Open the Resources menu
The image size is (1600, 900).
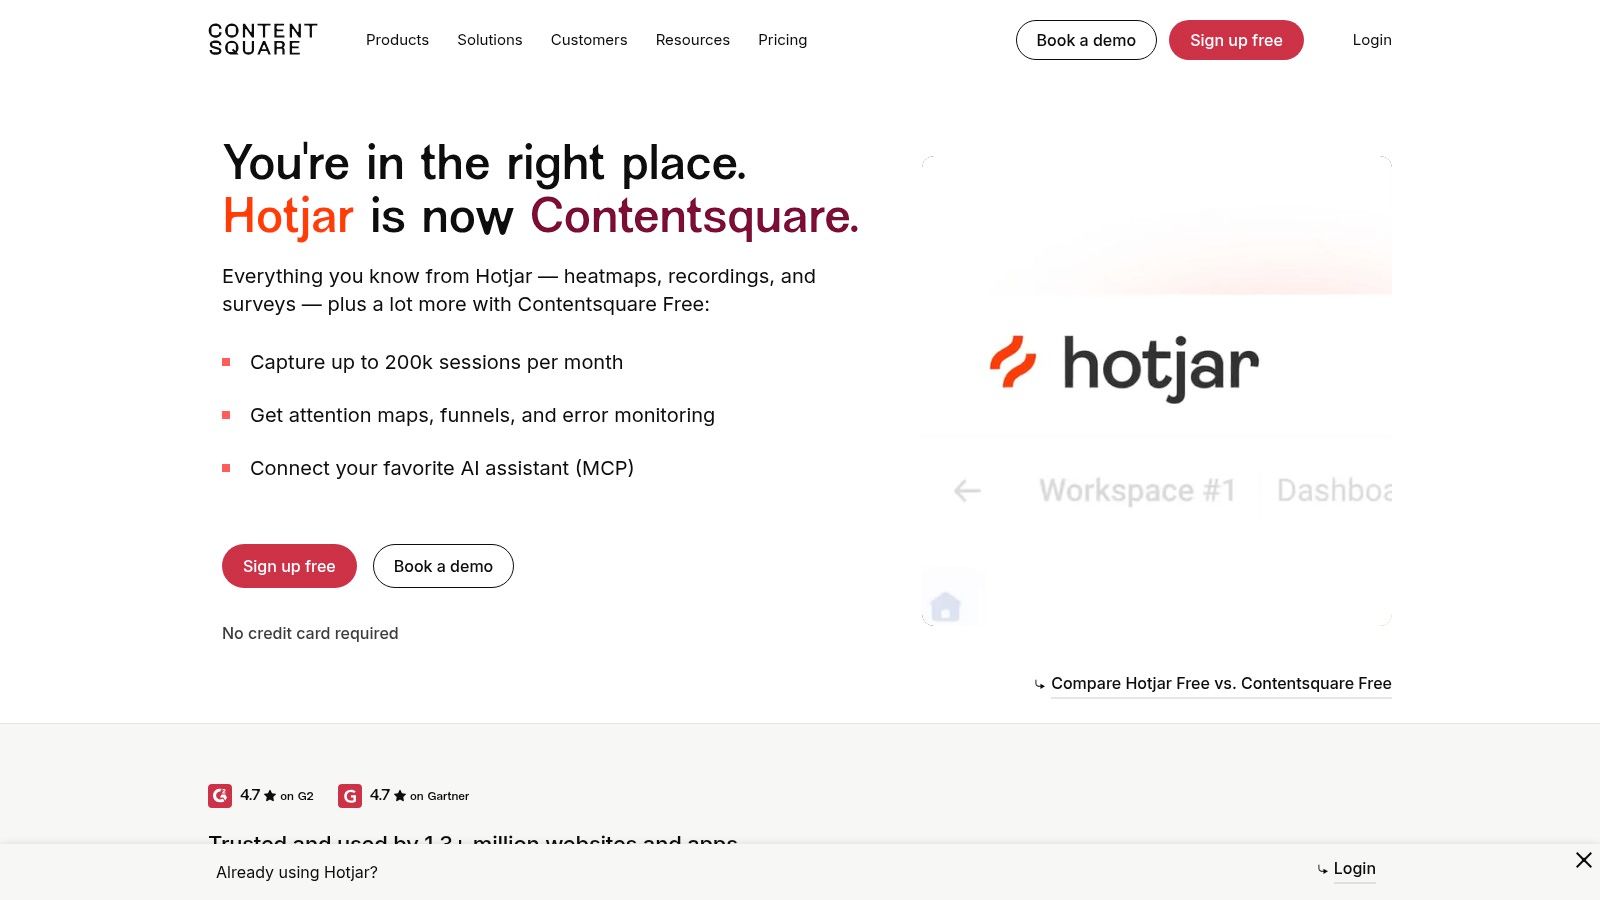tap(693, 40)
